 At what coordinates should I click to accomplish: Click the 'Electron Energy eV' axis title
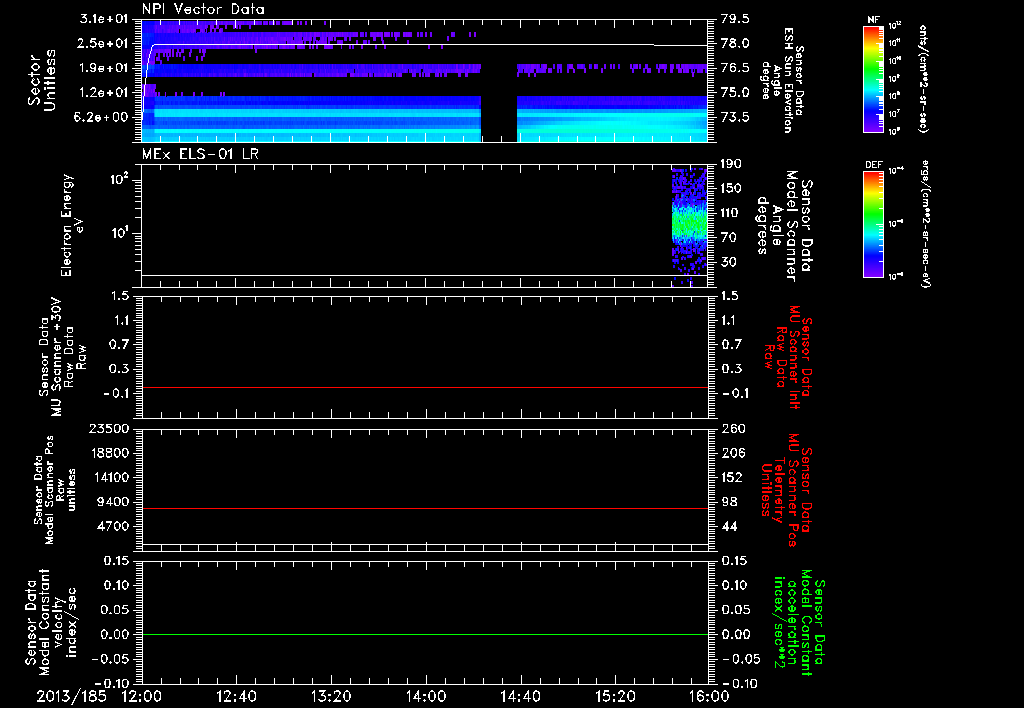71,225
